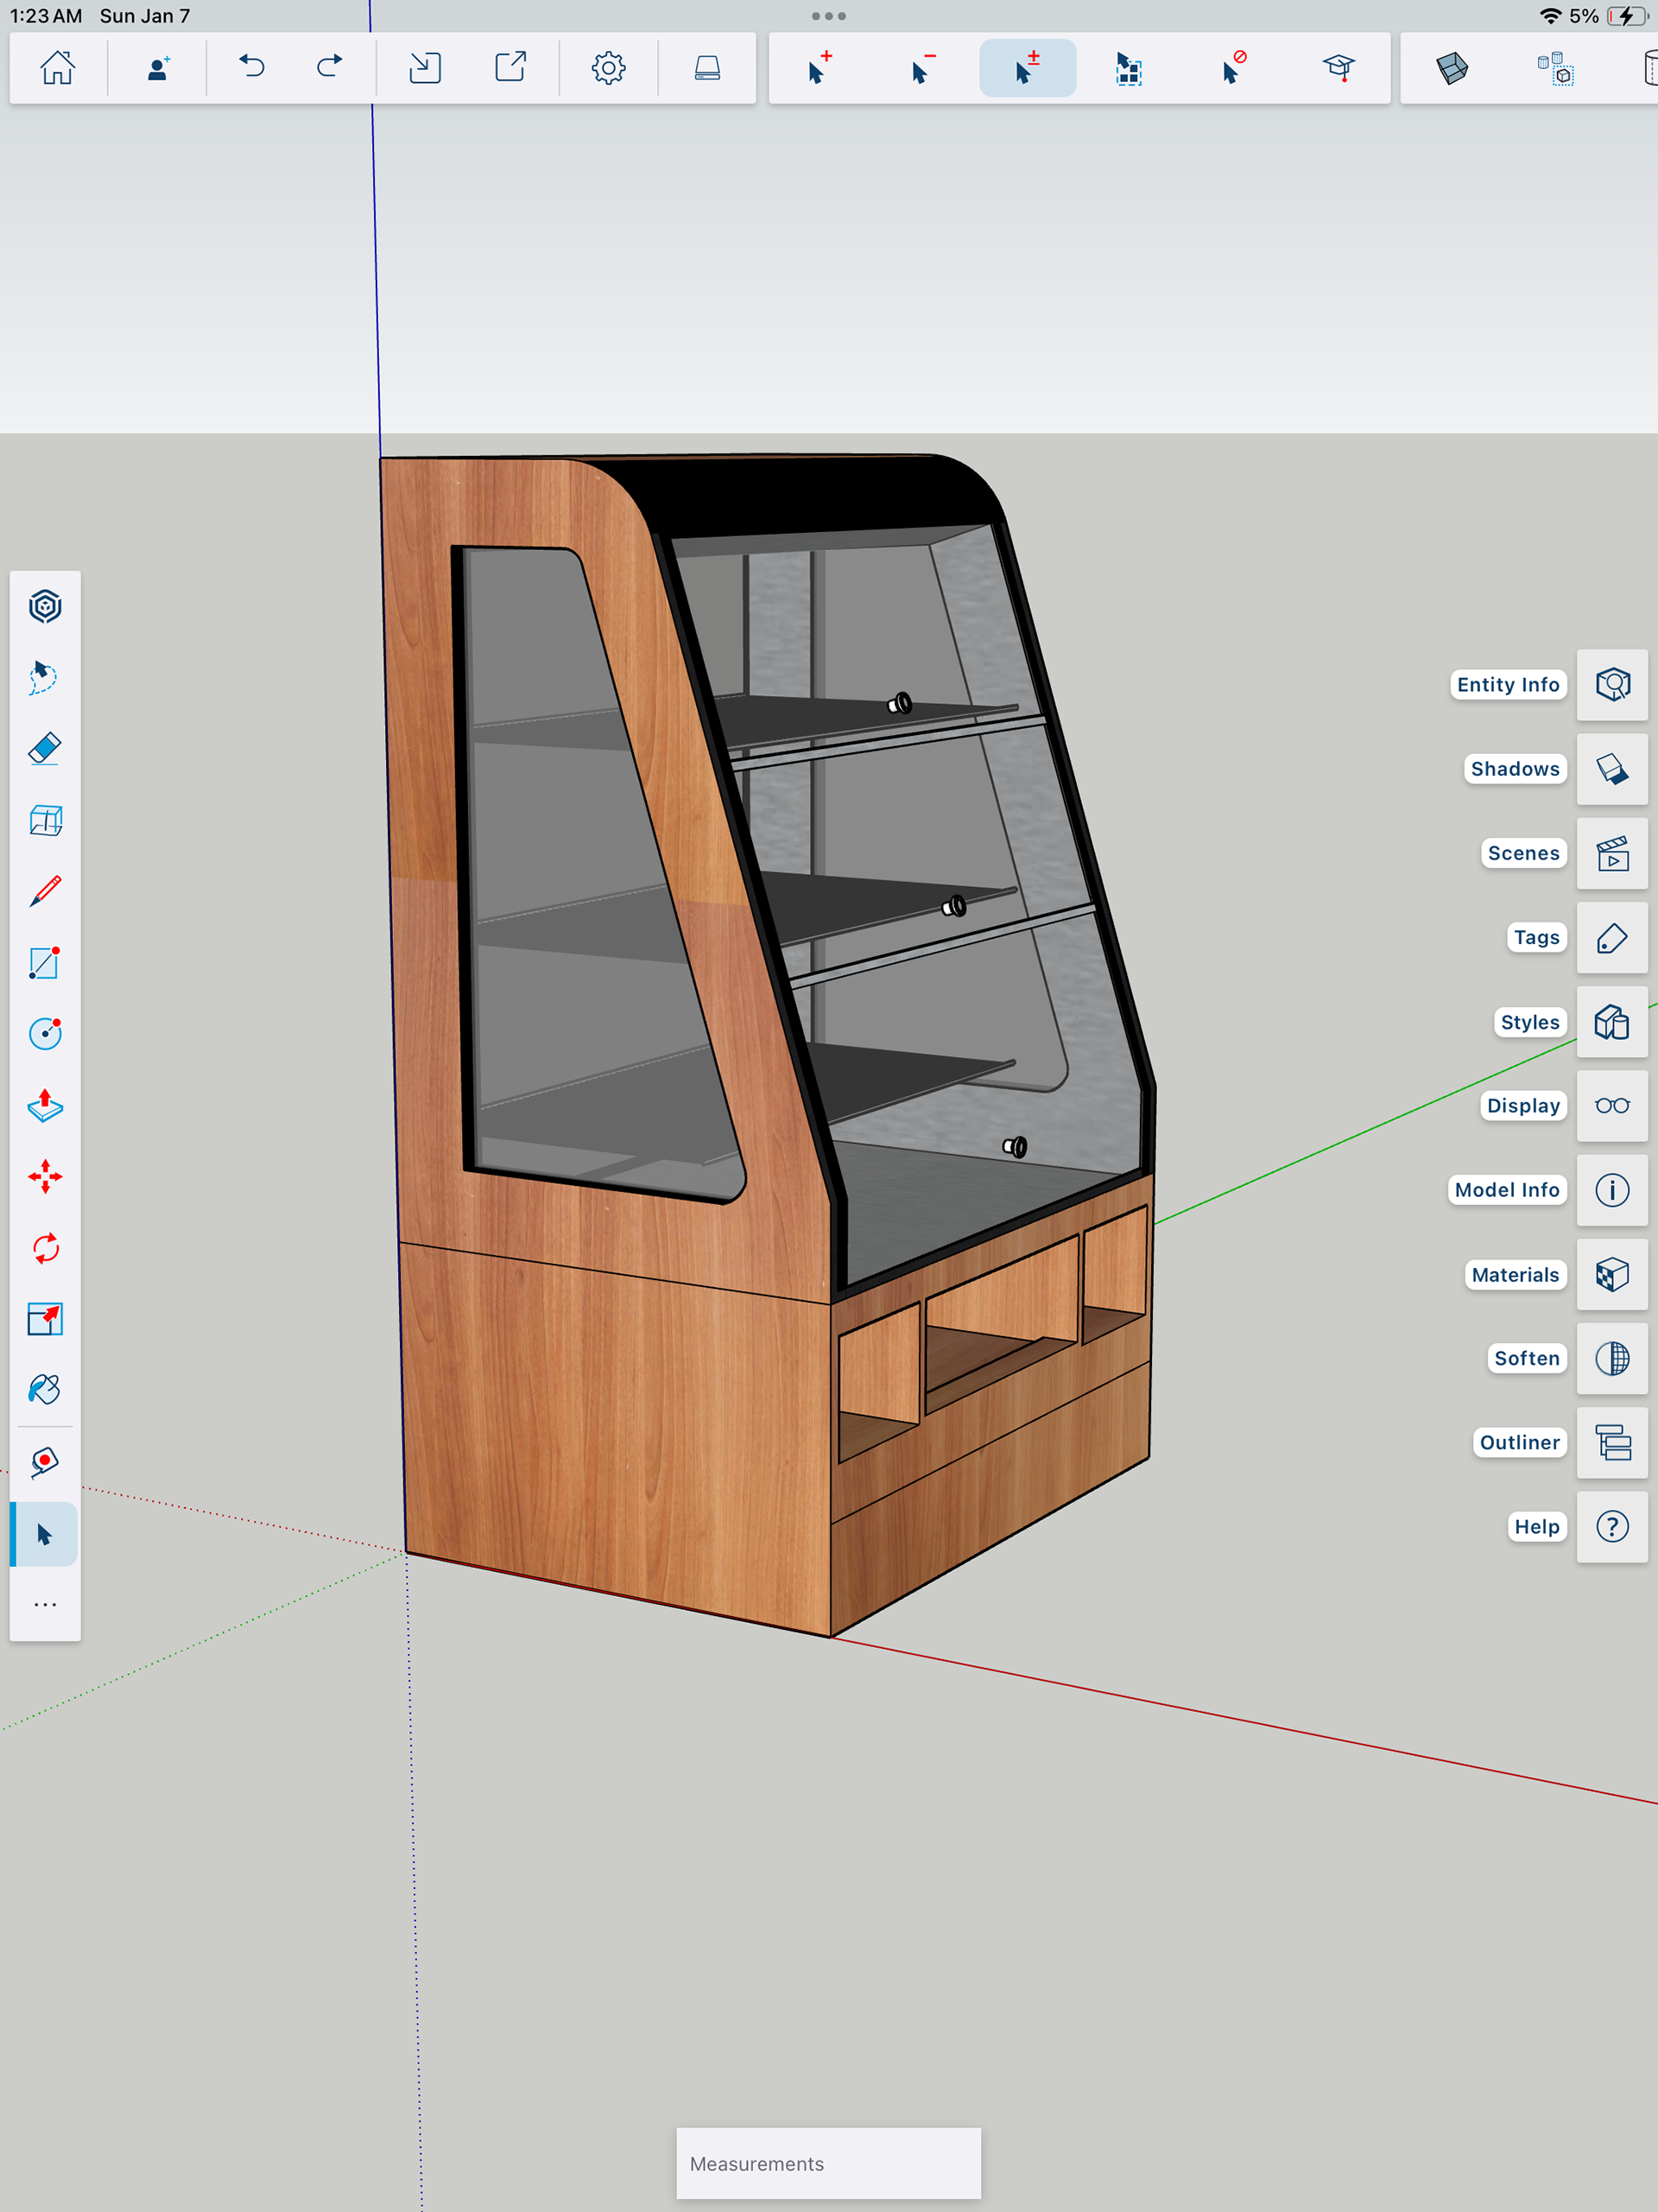Choose the Lasso Select tool
Viewport: 1658px width, 2212px height.
tap(45, 677)
